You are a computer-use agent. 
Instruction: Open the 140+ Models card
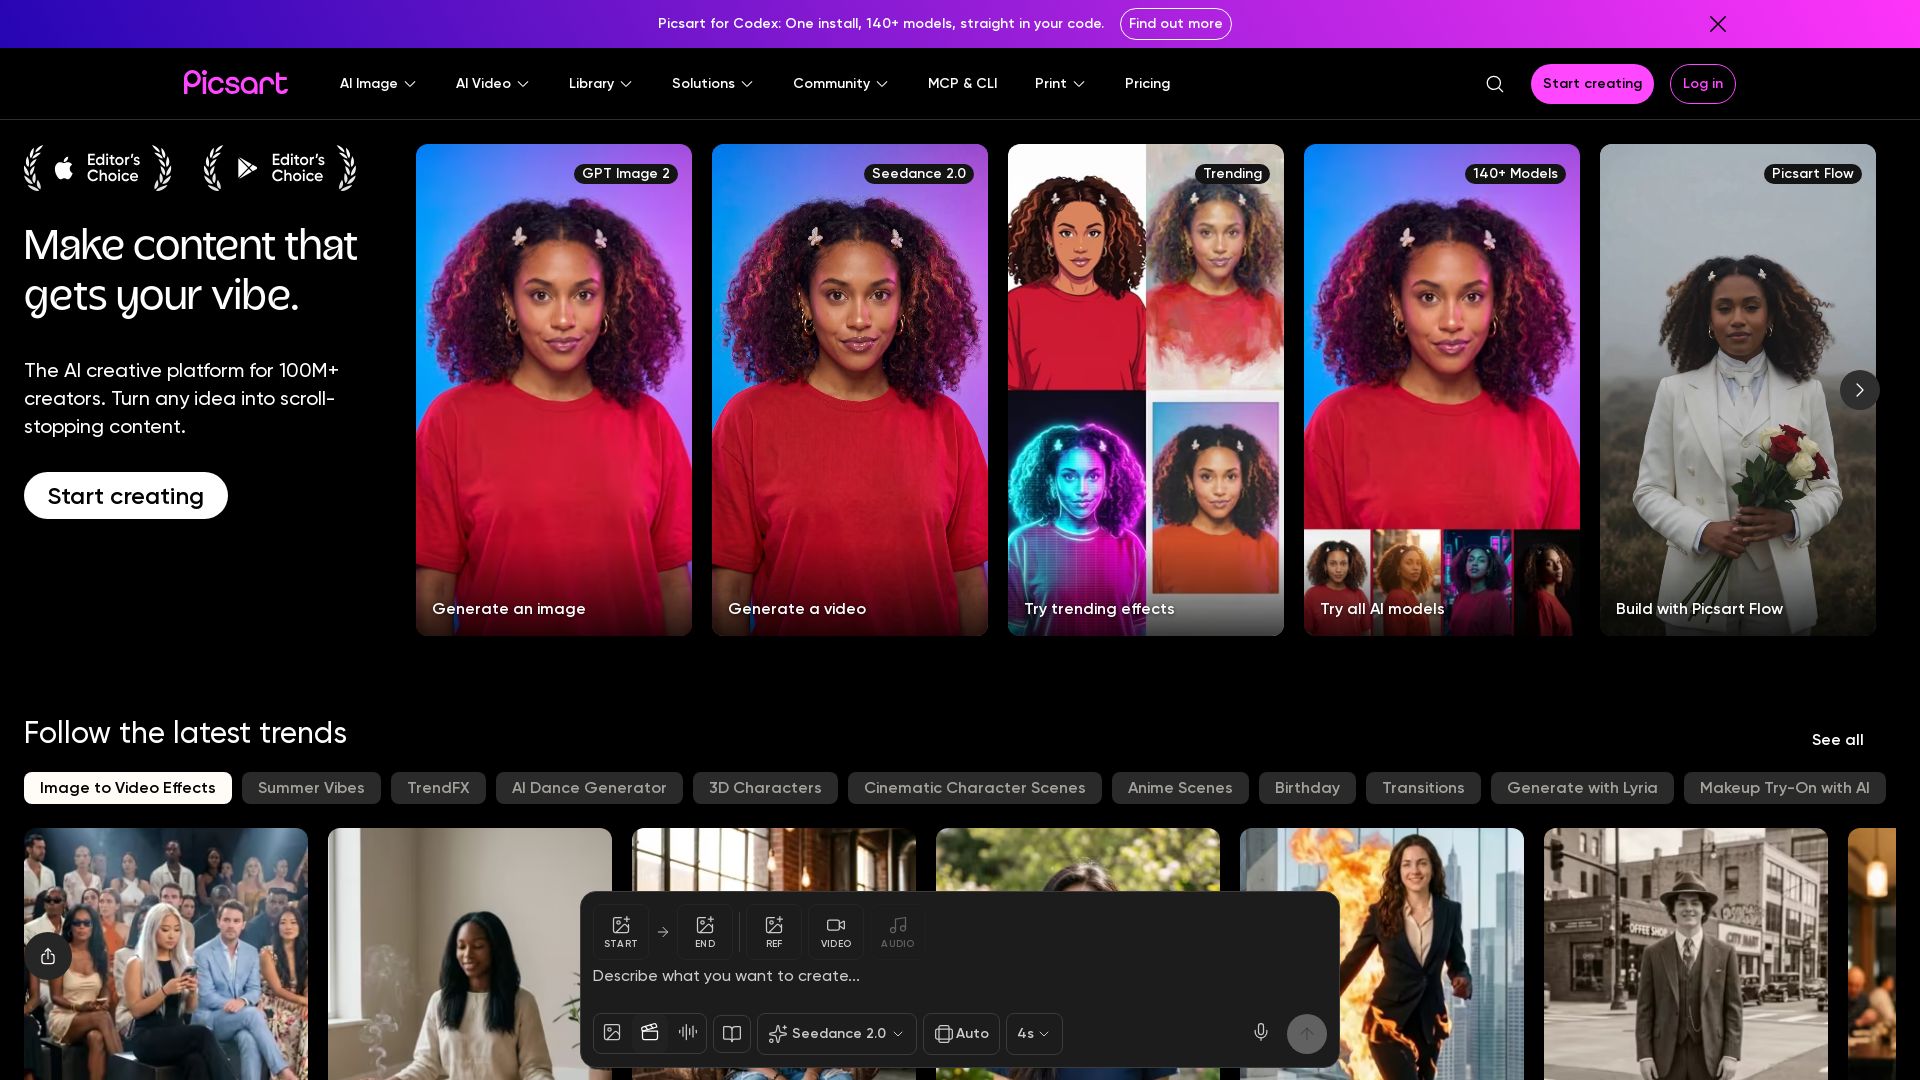tap(1442, 390)
